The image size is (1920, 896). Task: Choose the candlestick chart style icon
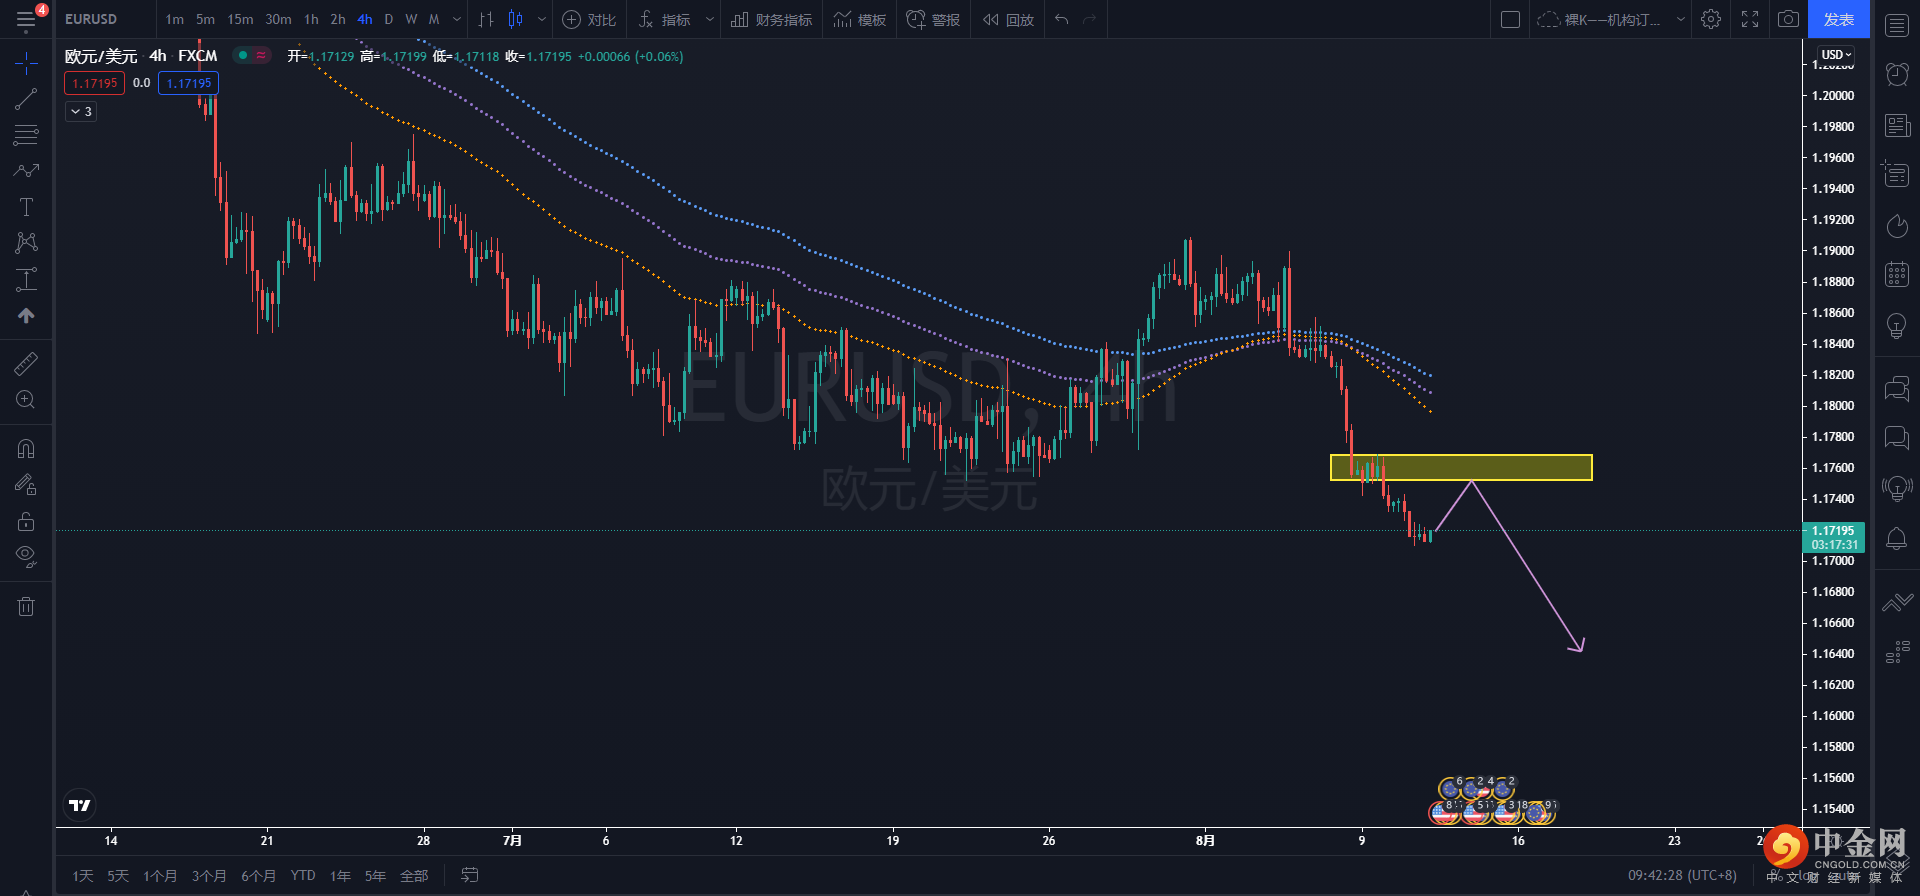pos(516,19)
